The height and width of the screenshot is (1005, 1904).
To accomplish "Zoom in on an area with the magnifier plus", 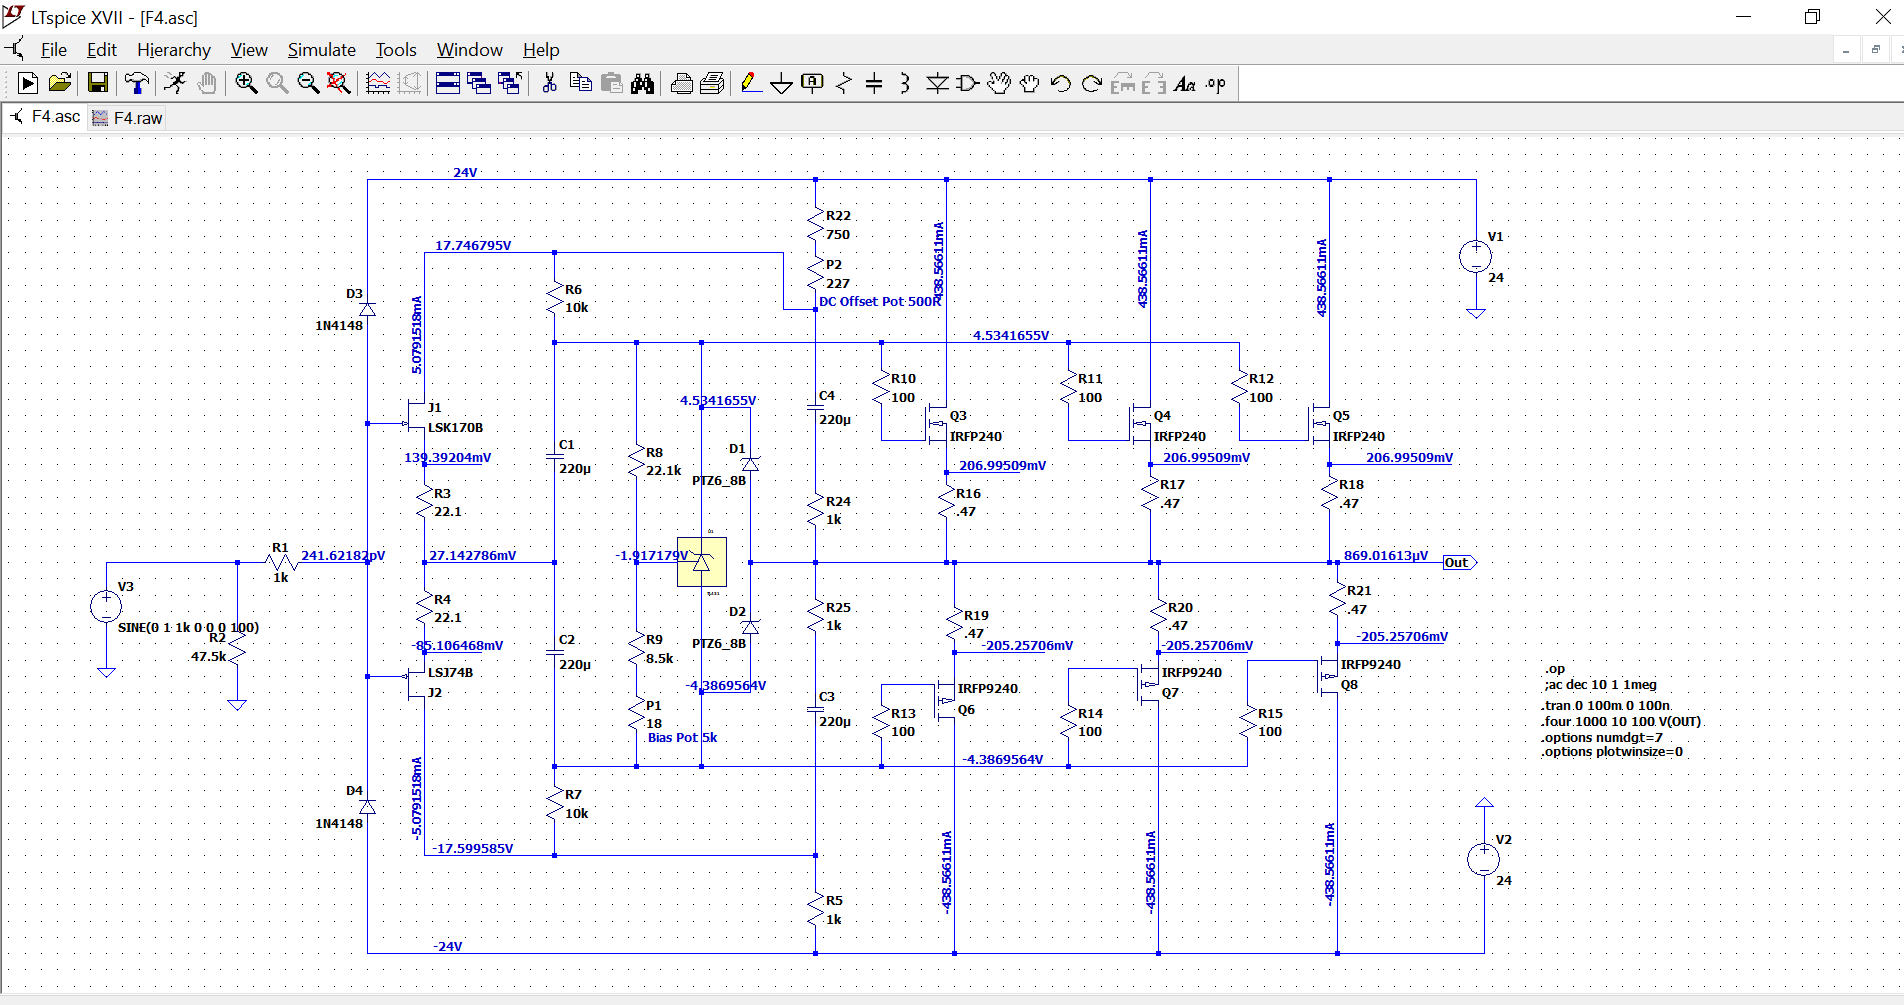I will (246, 84).
